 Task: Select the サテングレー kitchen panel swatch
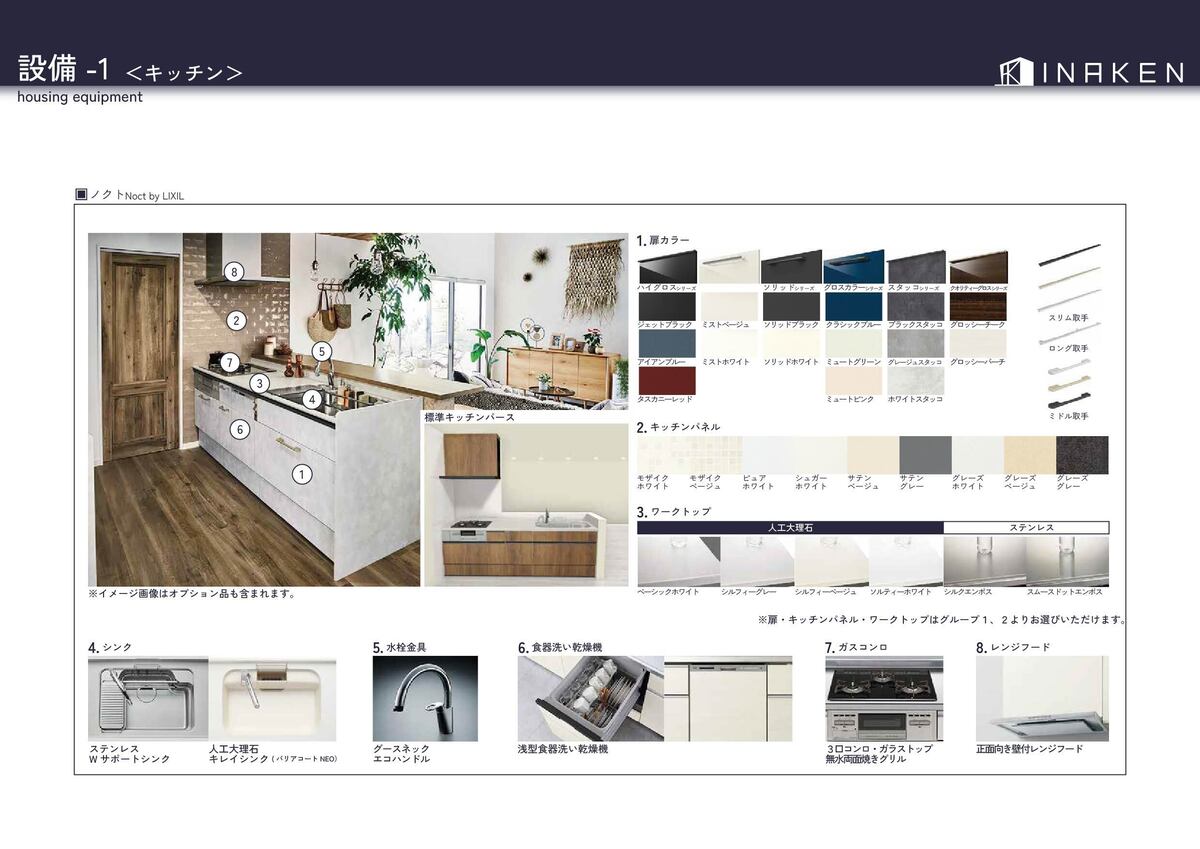coord(925,454)
